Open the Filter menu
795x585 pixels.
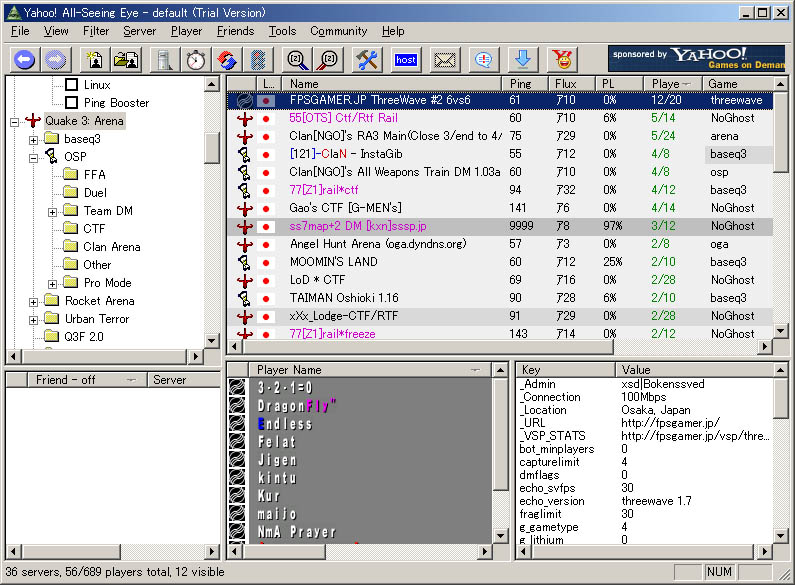tap(96, 31)
